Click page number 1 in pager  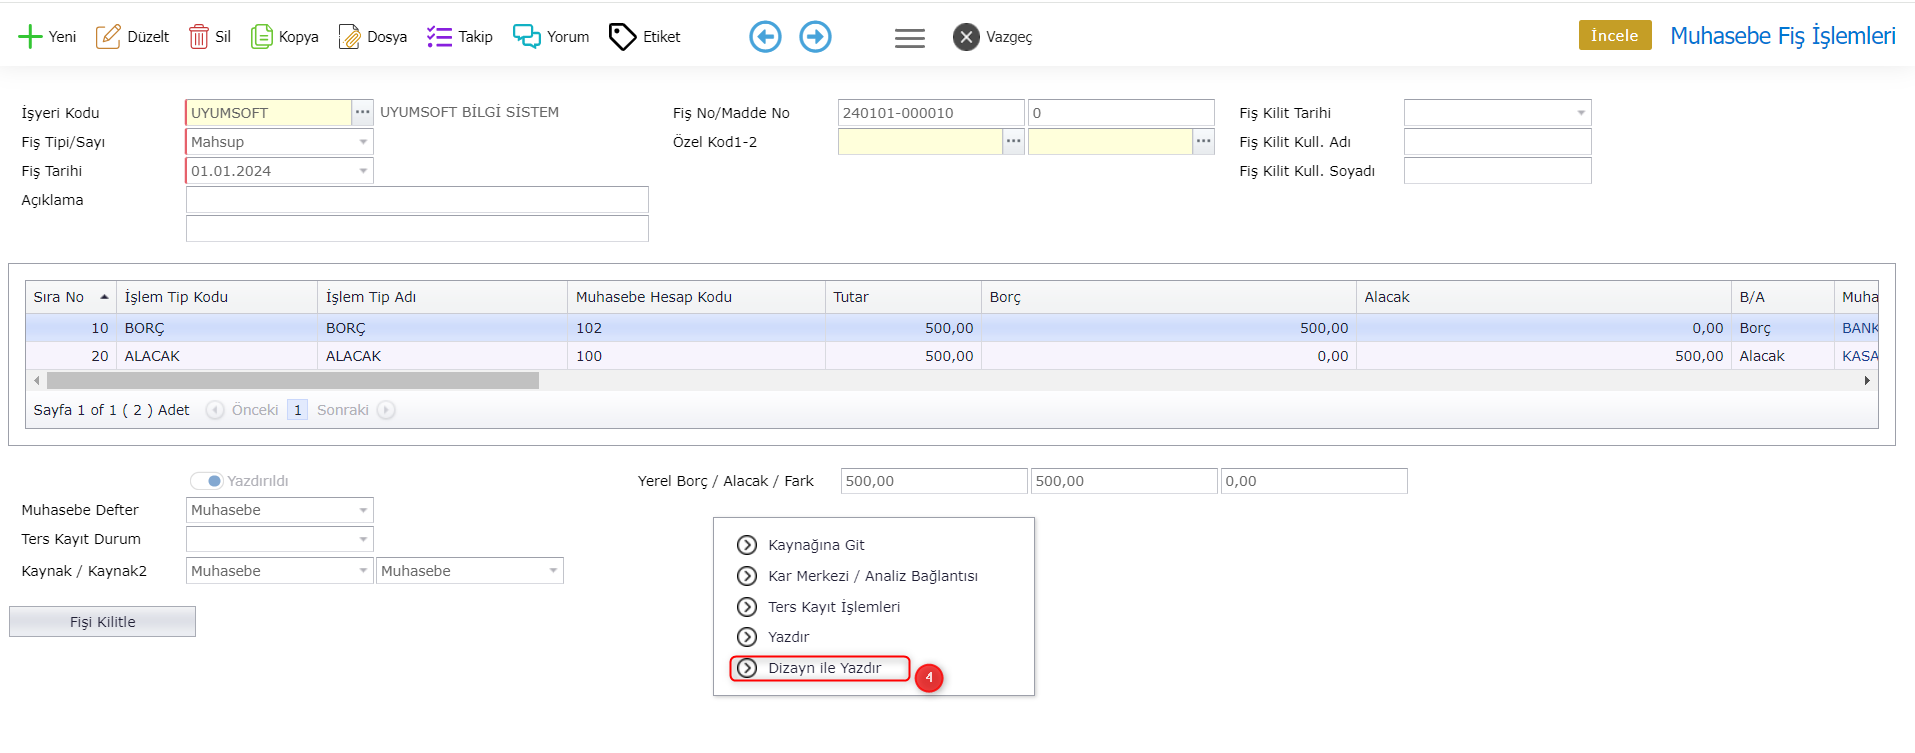tap(297, 410)
